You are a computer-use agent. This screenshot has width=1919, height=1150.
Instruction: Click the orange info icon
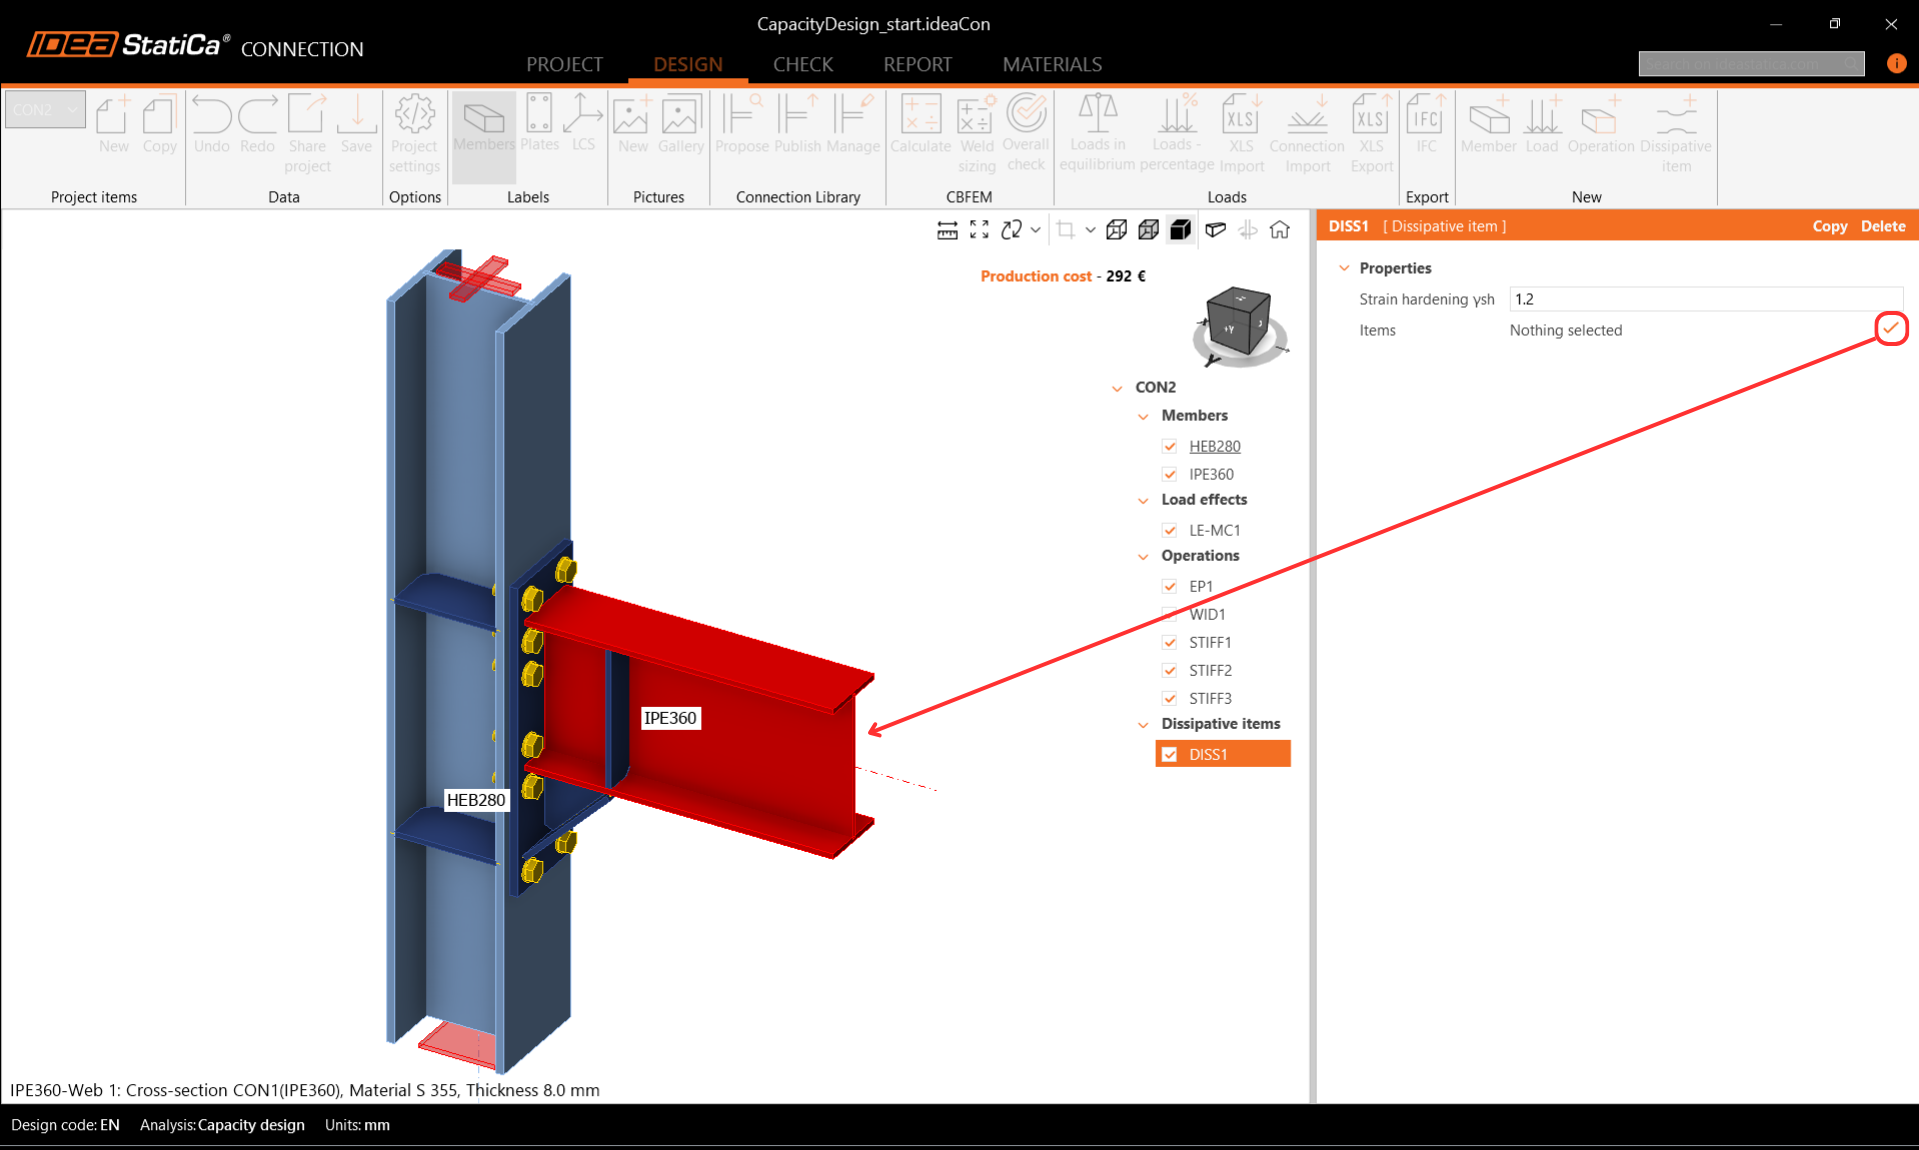click(1896, 63)
